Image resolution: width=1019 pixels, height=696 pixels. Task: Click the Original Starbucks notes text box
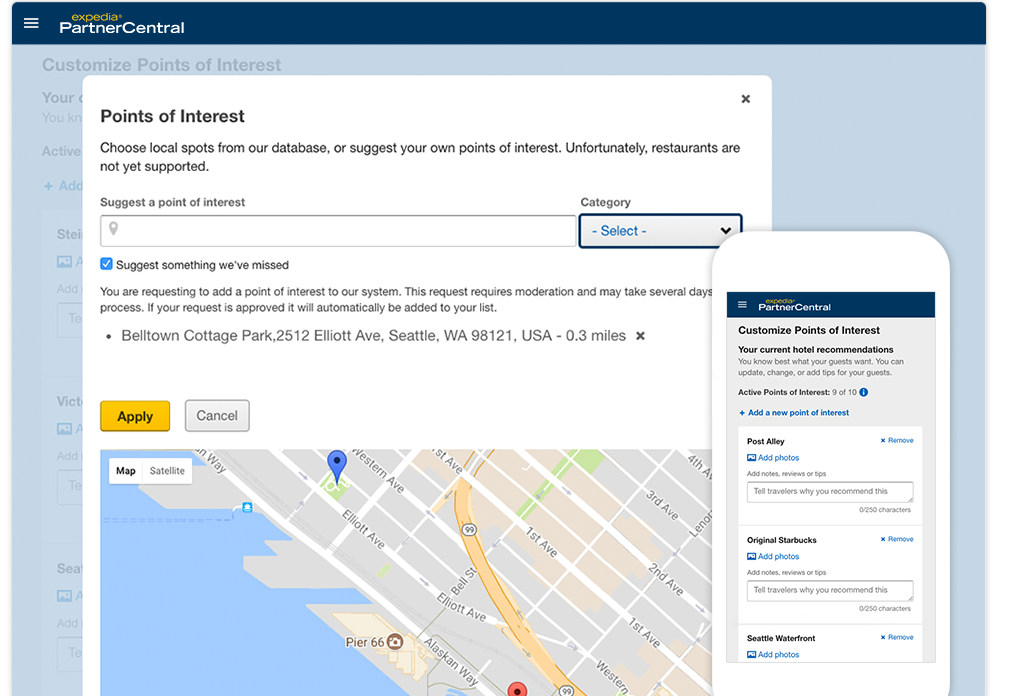(x=830, y=590)
